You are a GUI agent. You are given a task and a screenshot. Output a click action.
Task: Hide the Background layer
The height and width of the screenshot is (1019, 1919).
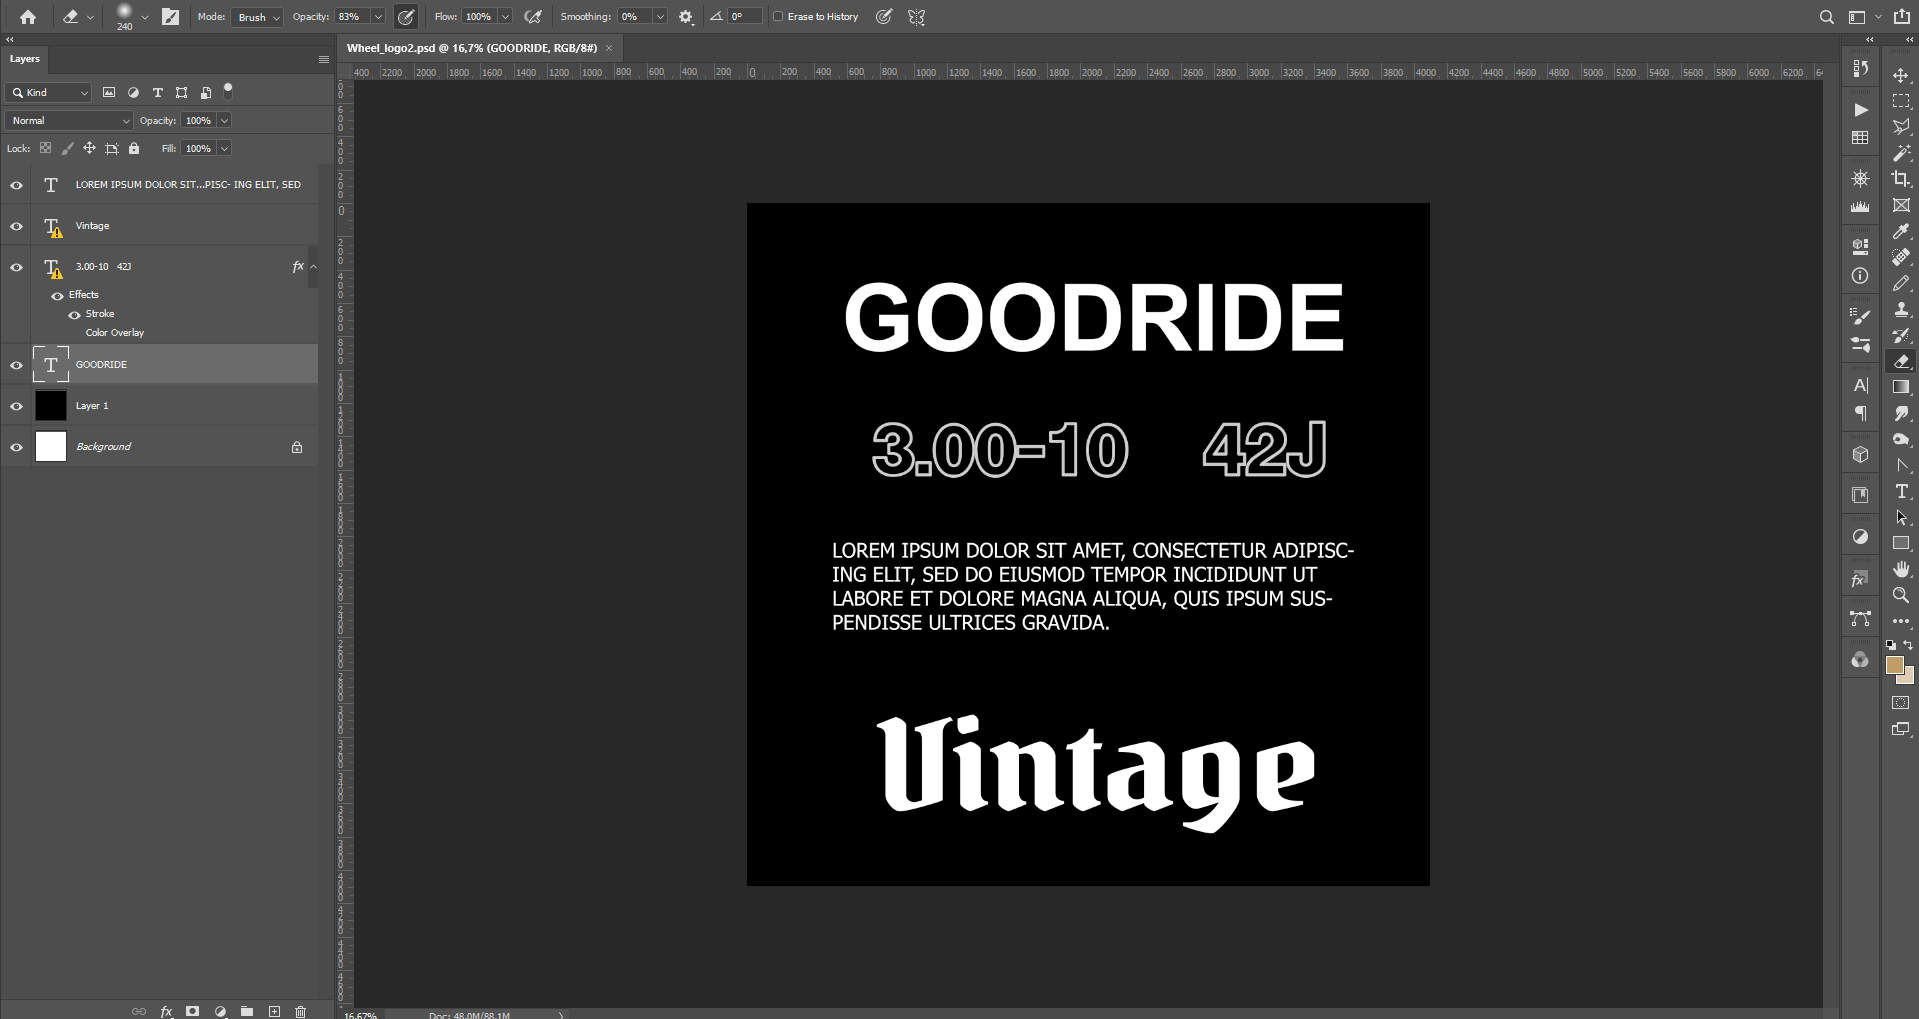[x=16, y=447]
